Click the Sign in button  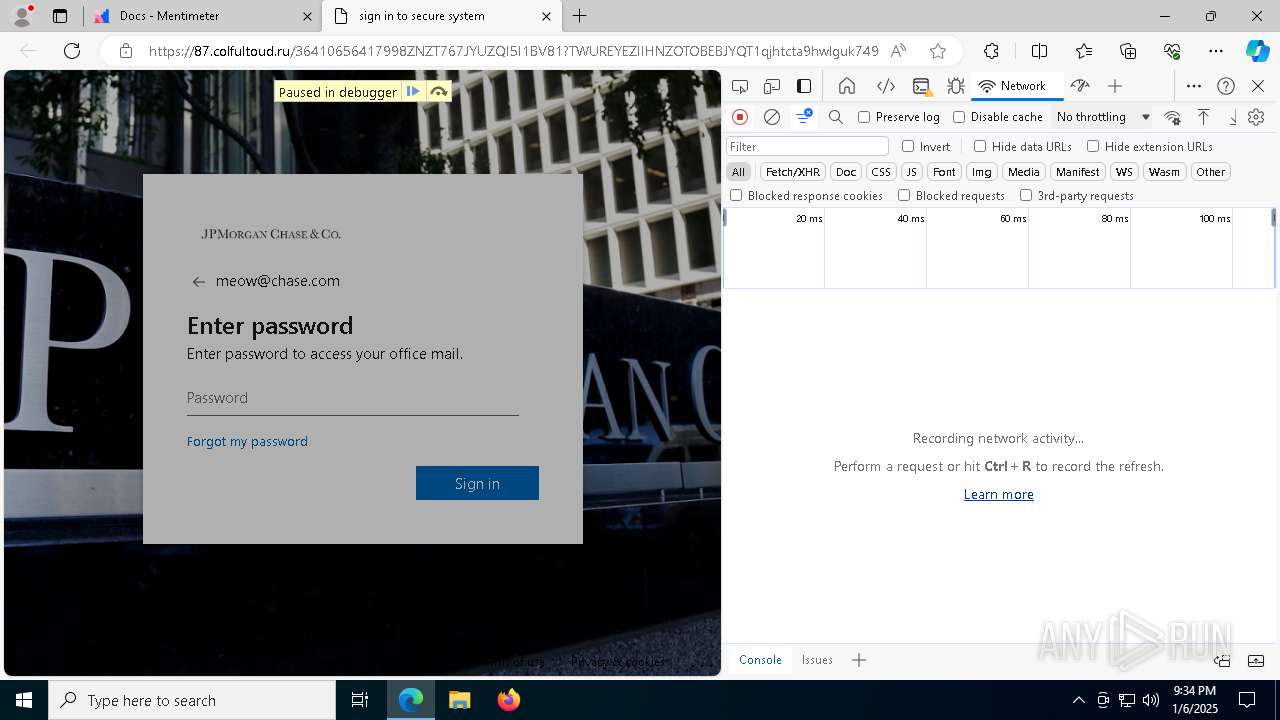pos(477,483)
